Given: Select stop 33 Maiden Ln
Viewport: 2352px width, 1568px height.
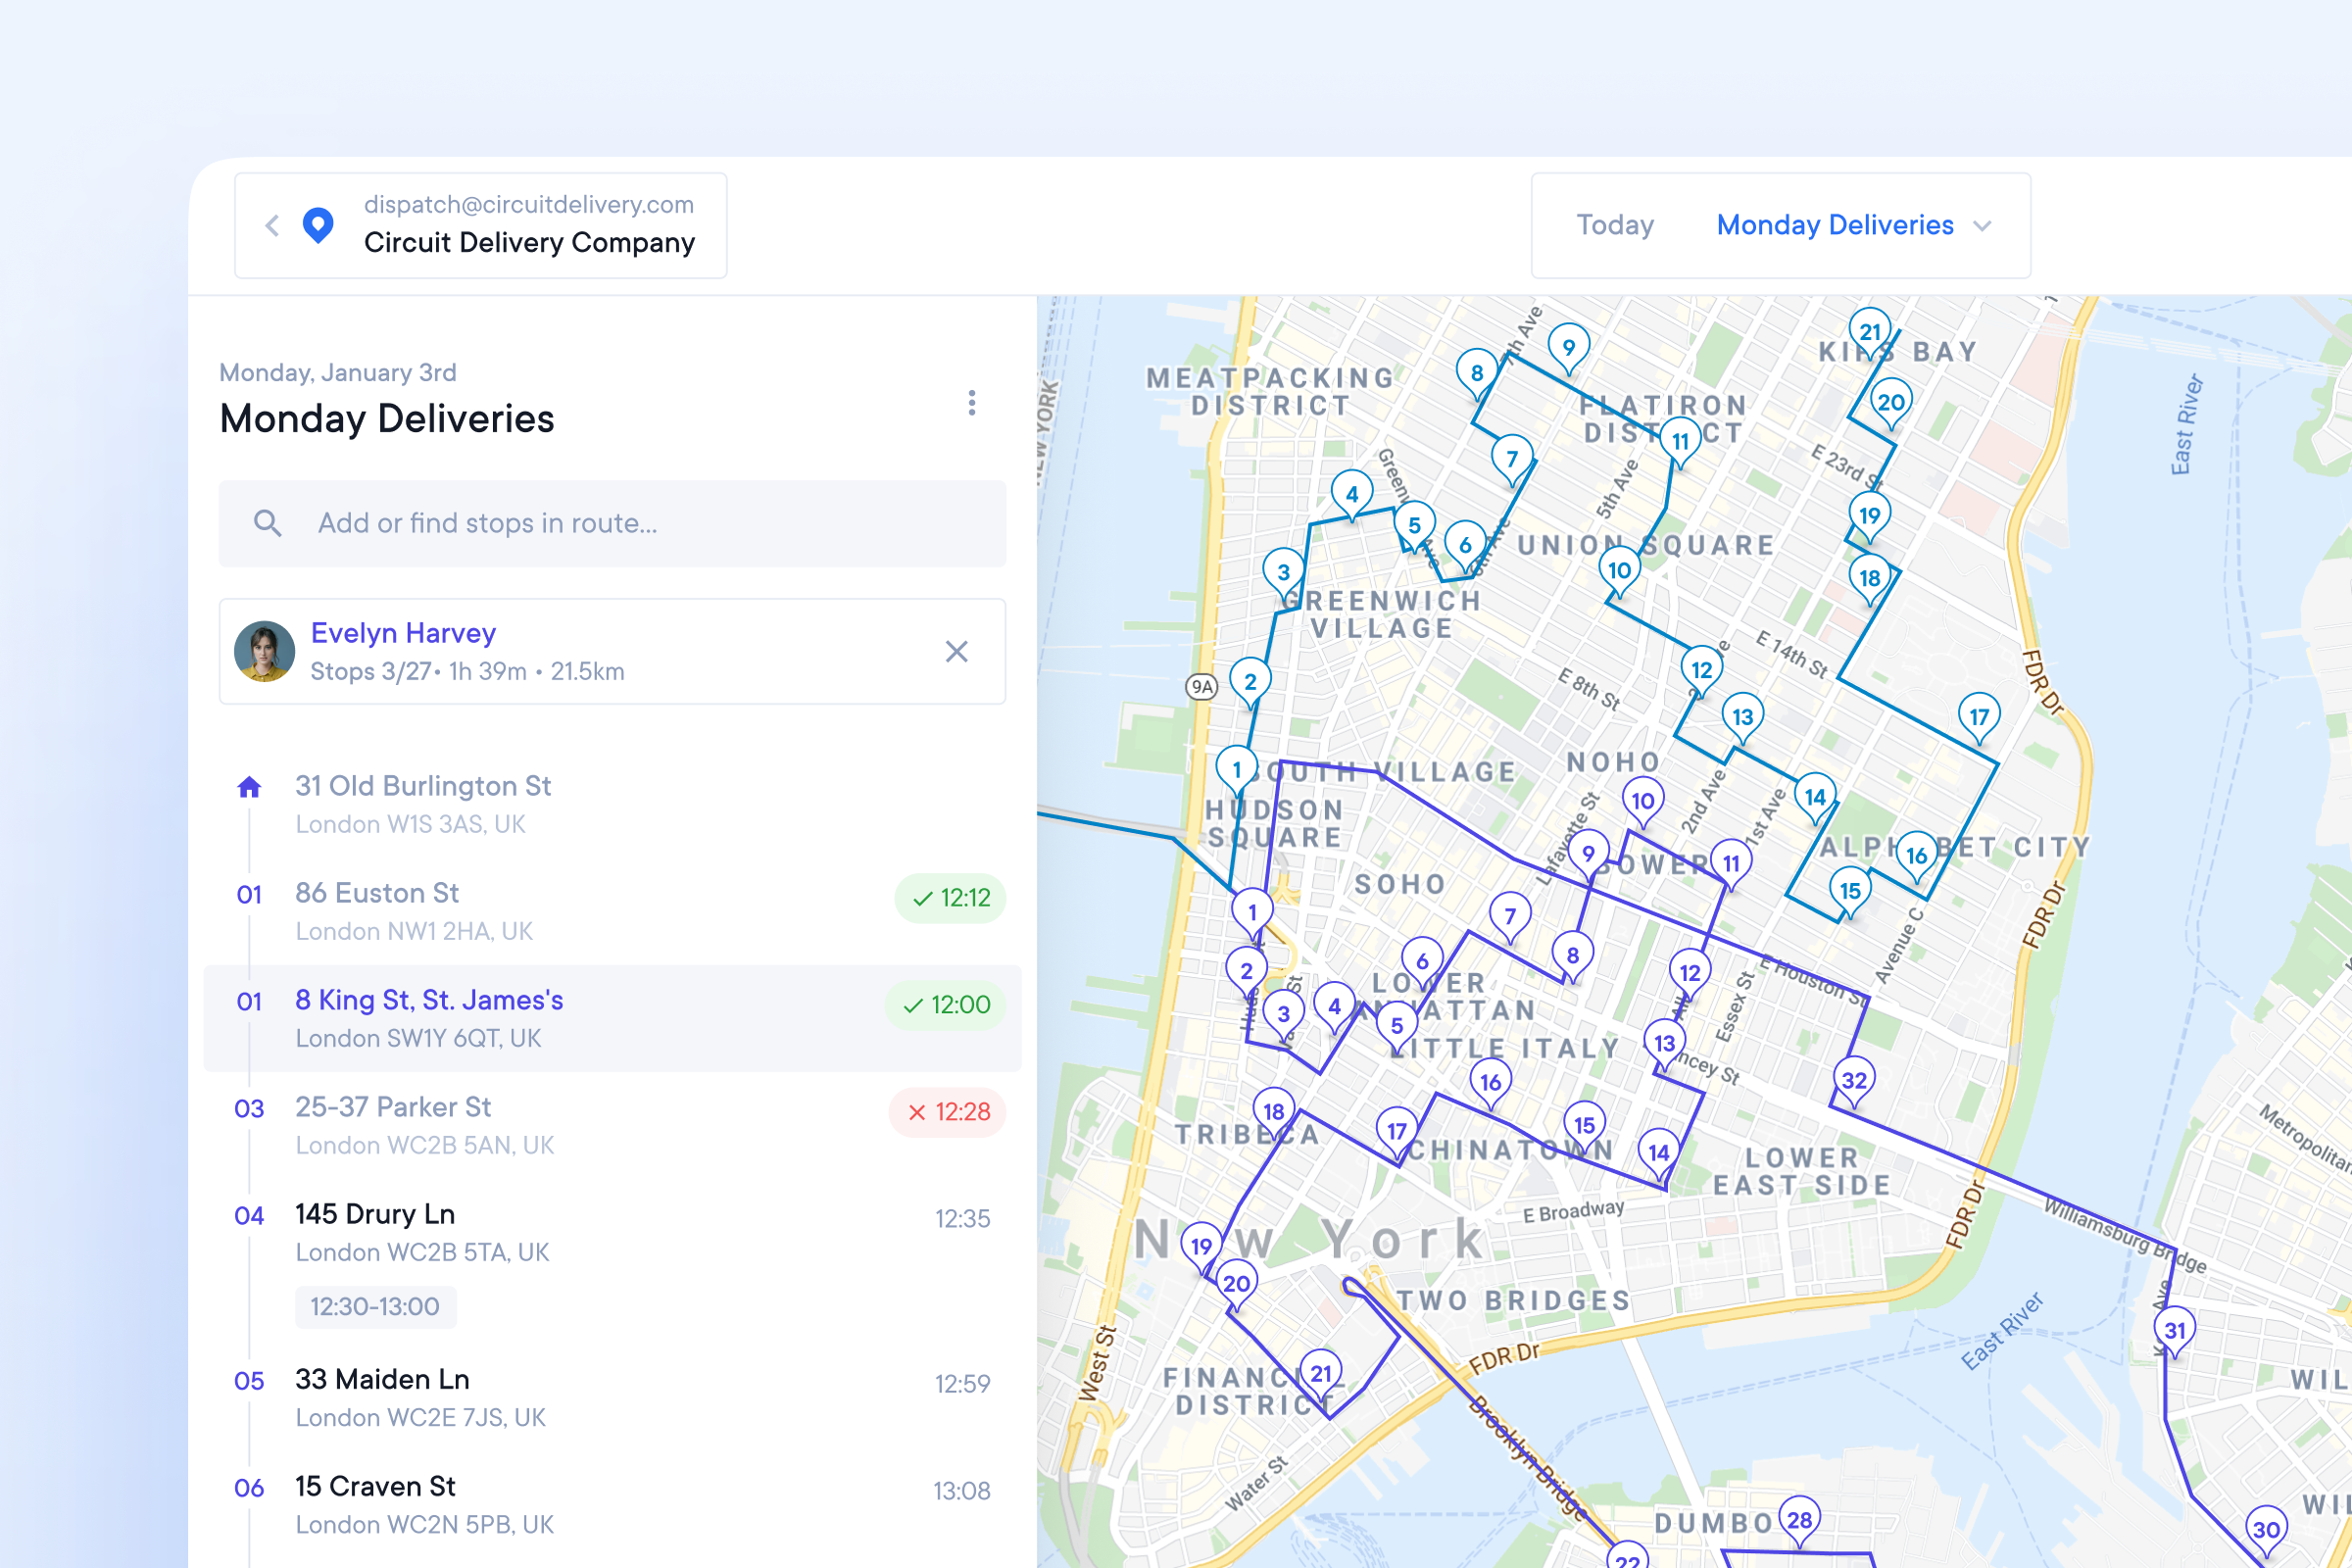Looking at the screenshot, I should click(612, 1397).
